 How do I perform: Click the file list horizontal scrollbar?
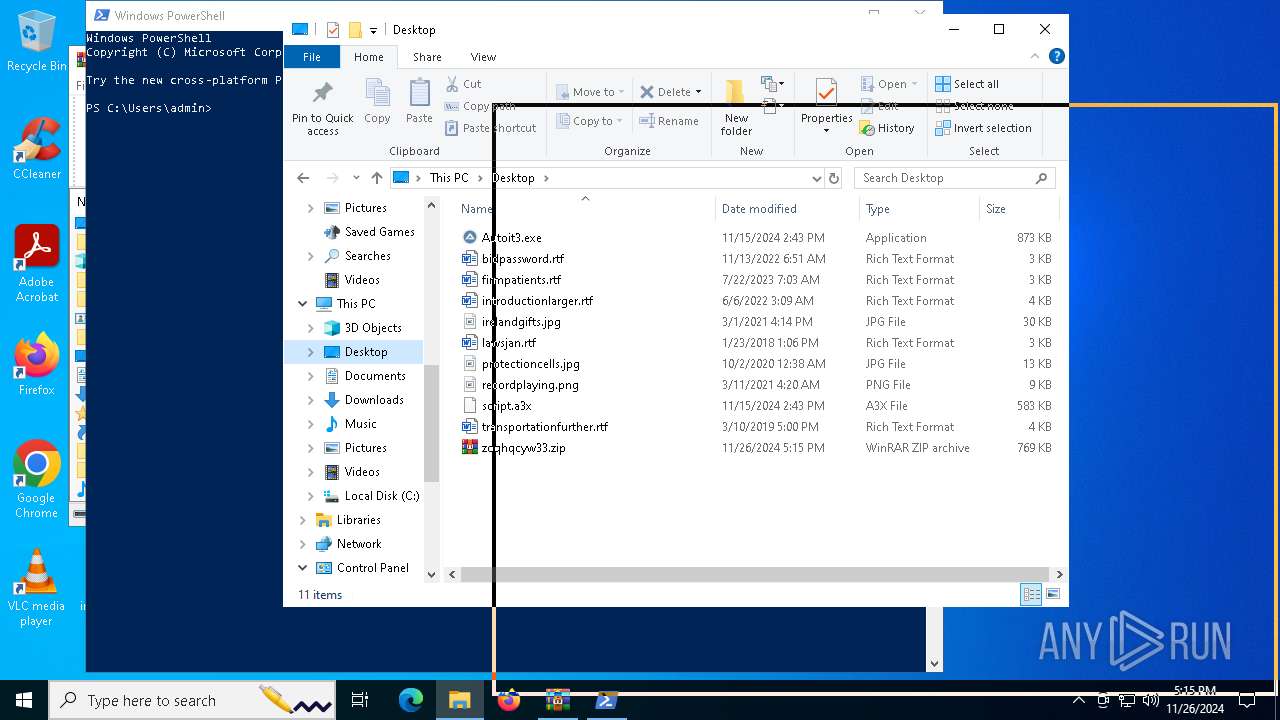(x=755, y=575)
